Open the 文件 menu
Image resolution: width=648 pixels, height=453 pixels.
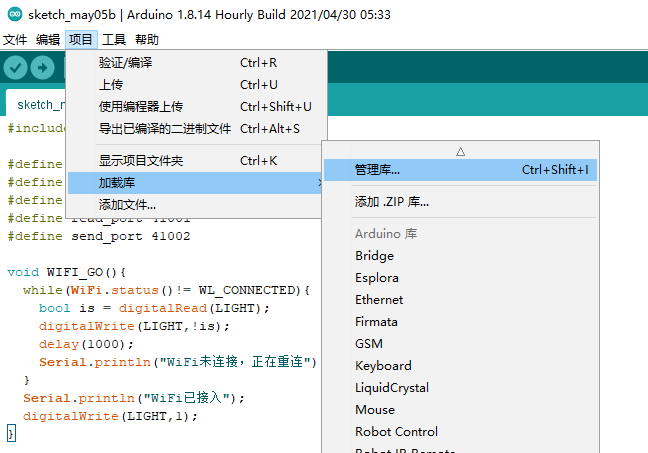15,40
